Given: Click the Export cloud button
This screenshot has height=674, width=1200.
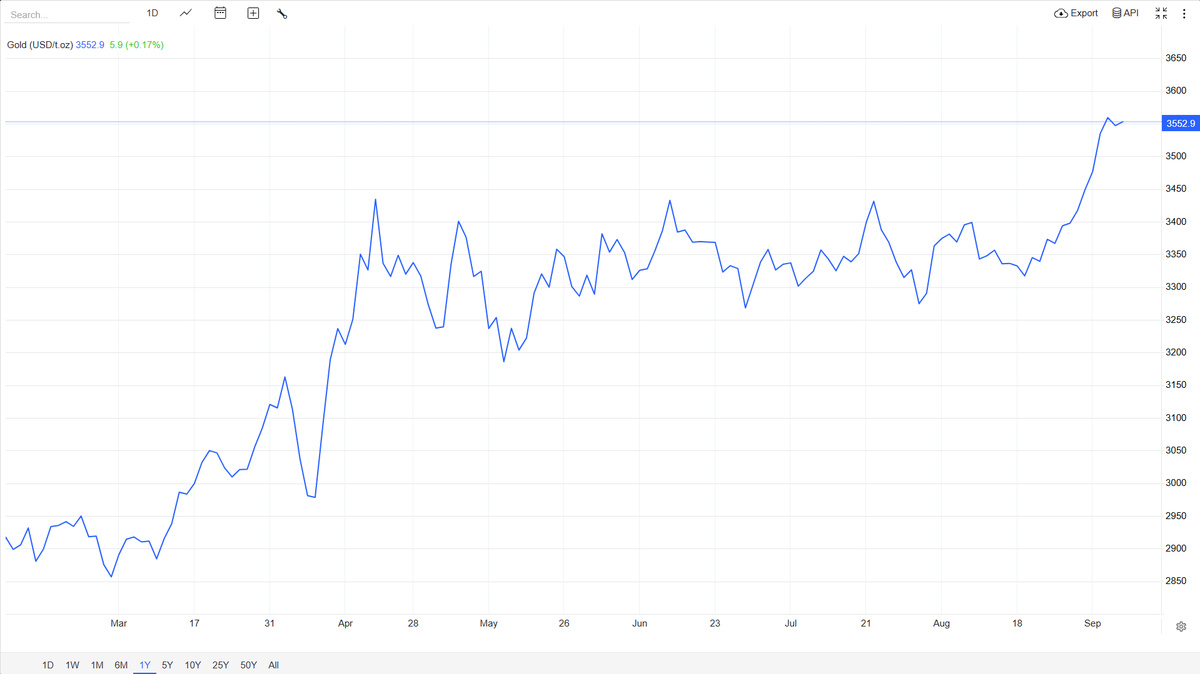Looking at the screenshot, I should 1076,13.
